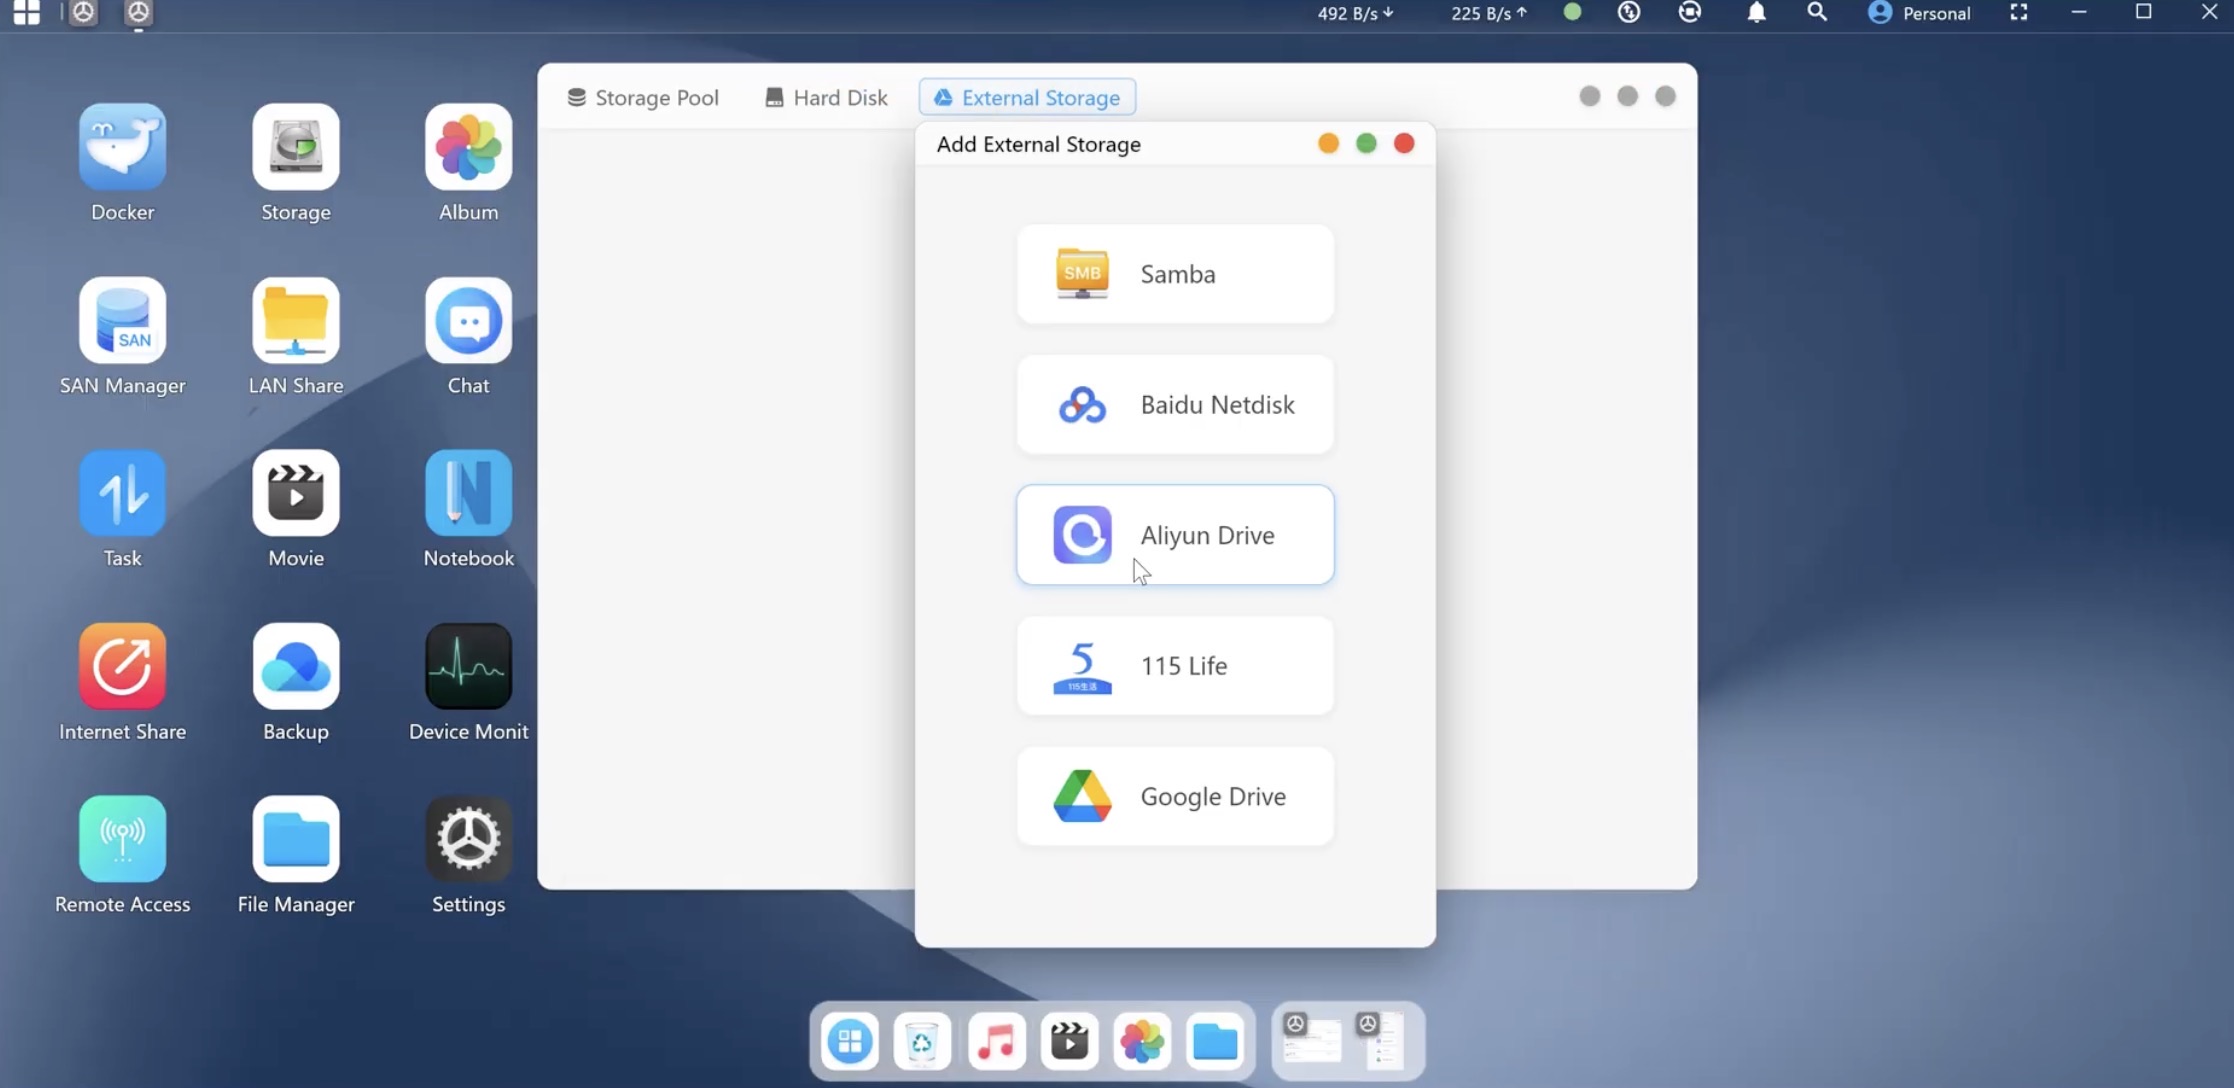This screenshot has height=1088, width=2234.
Task: Open the Settings desktop app
Action: click(468, 839)
